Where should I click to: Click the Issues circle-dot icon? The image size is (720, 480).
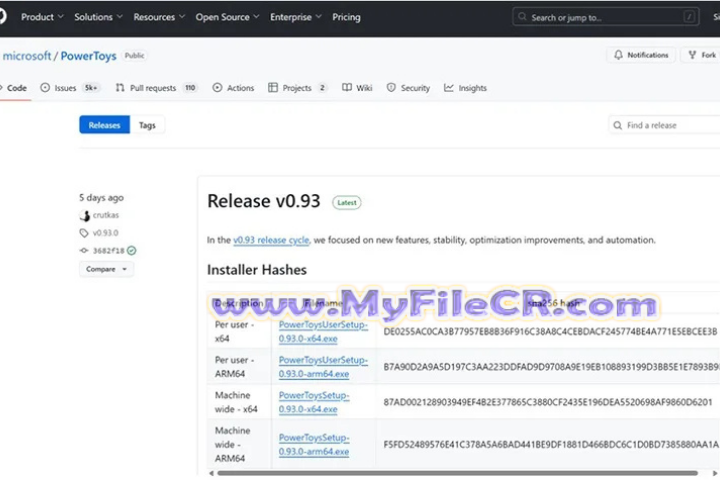(45, 87)
